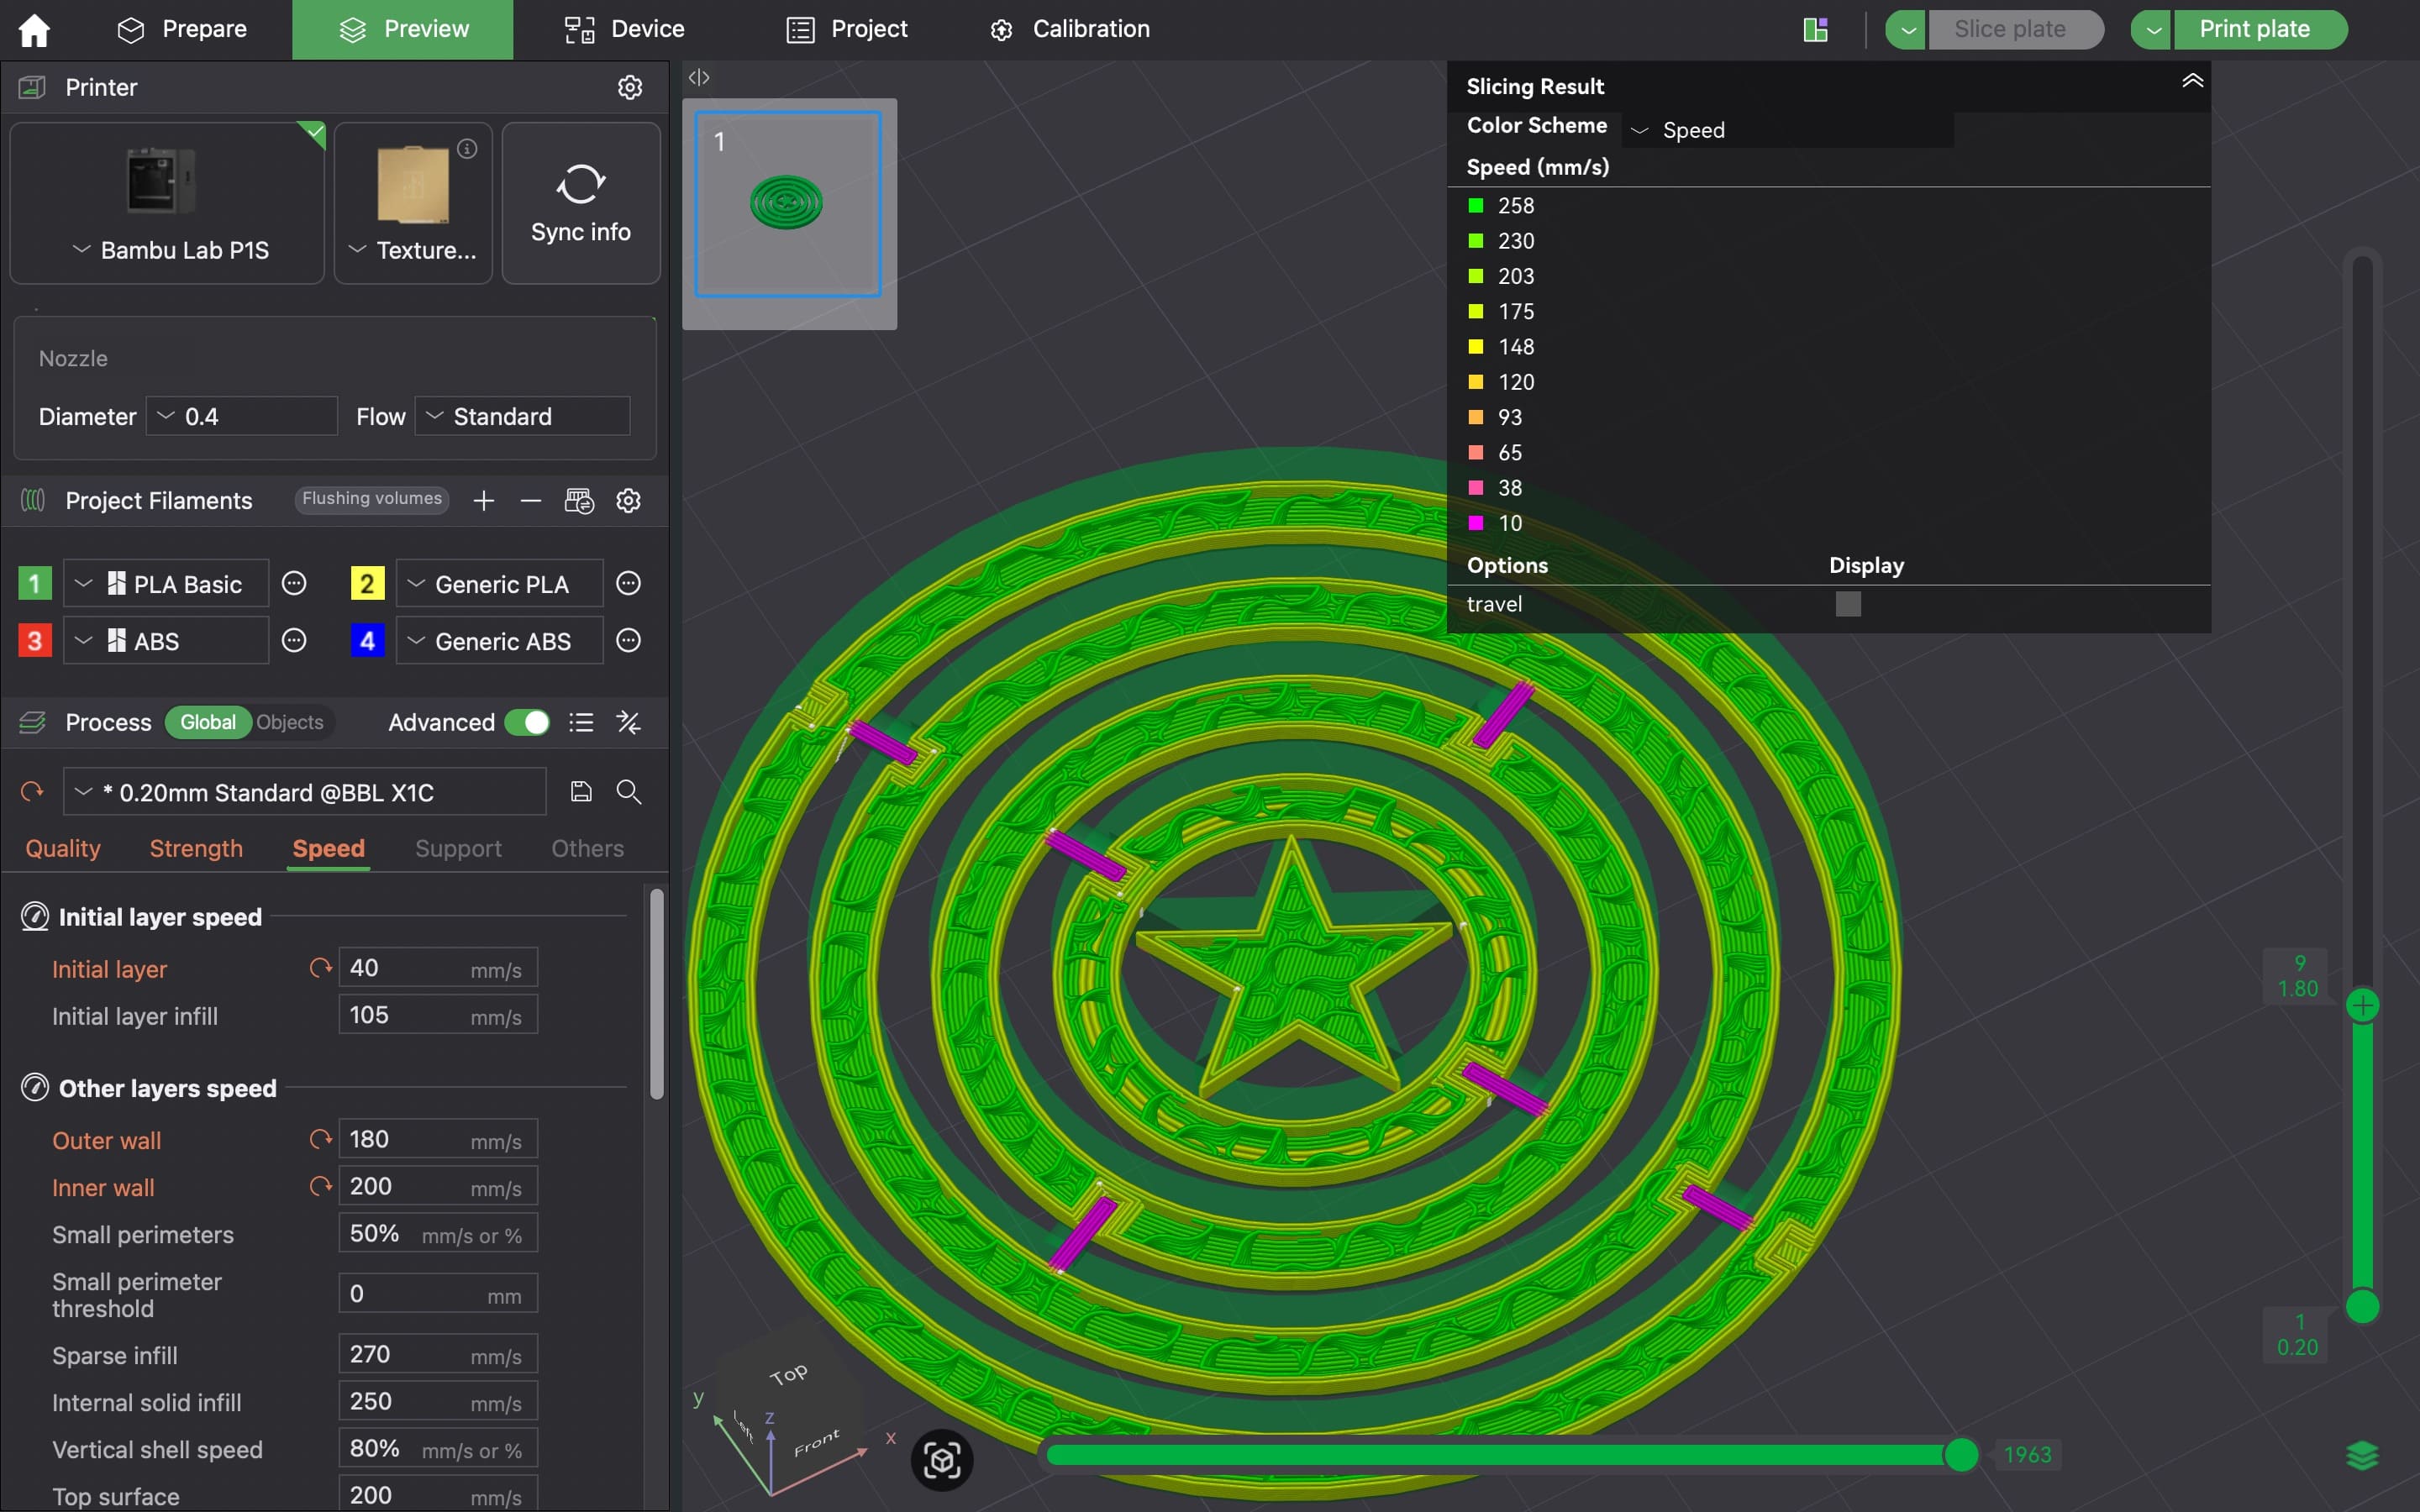The image size is (2420, 1512).
Task: Reset Outer wall speed to default
Action: 320,1139
